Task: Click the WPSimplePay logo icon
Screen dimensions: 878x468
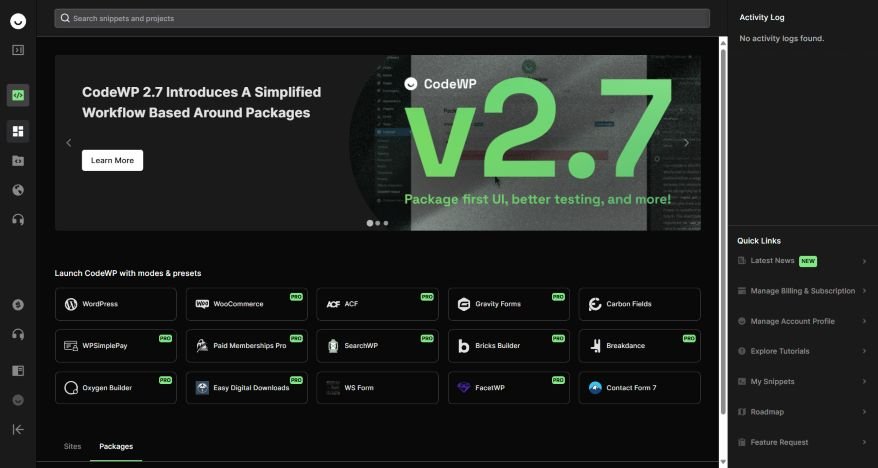Action: (x=71, y=346)
